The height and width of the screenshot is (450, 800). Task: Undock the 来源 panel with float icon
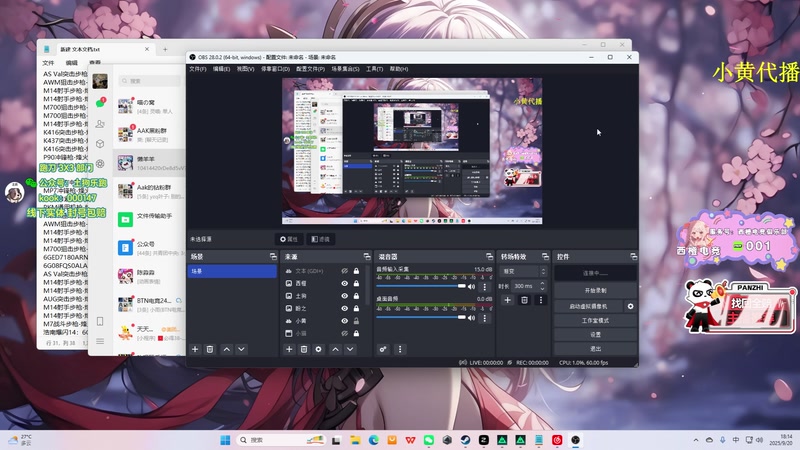367,257
